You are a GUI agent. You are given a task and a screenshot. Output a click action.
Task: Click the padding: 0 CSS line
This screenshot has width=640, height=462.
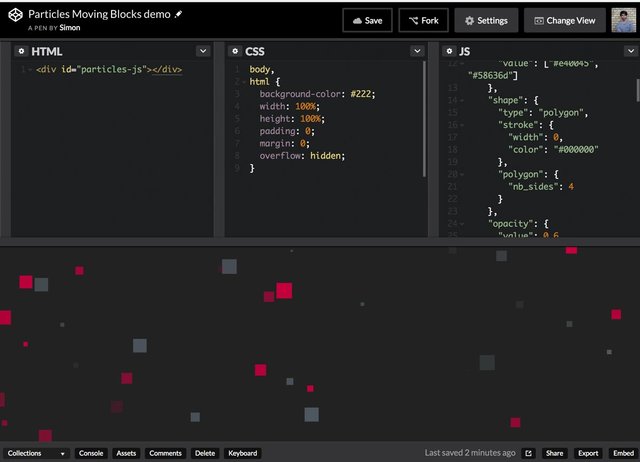(x=287, y=131)
